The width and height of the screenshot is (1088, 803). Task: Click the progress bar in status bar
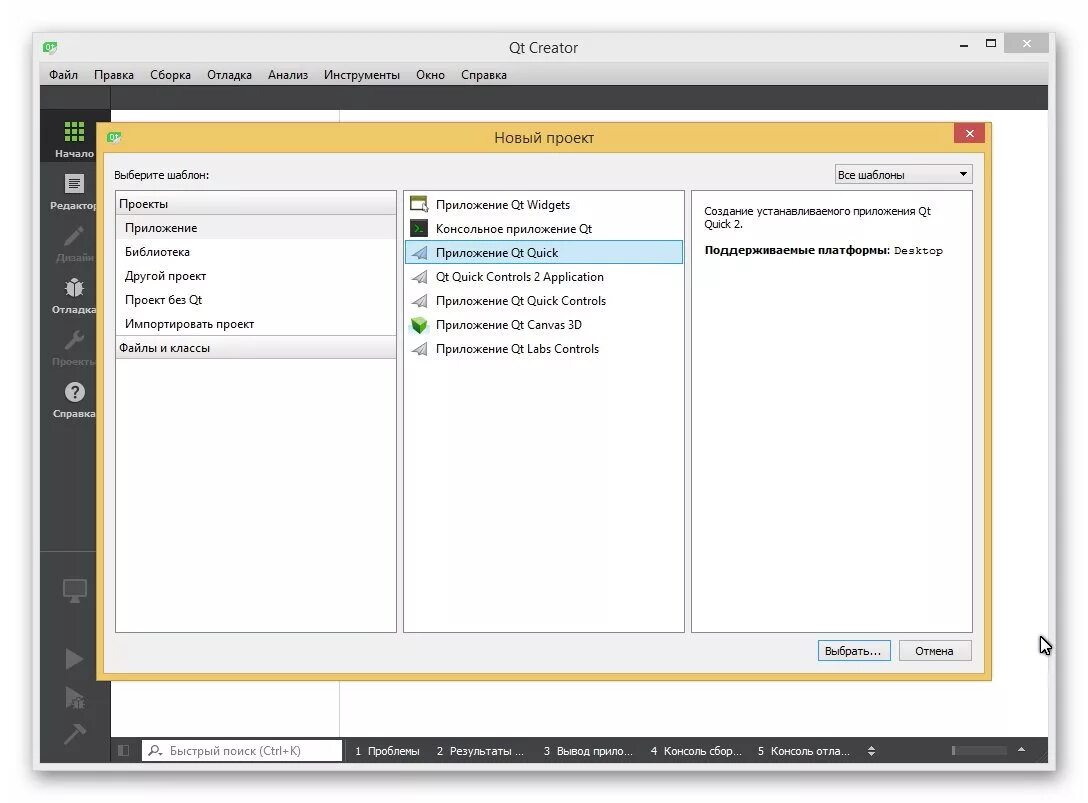tap(979, 750)
